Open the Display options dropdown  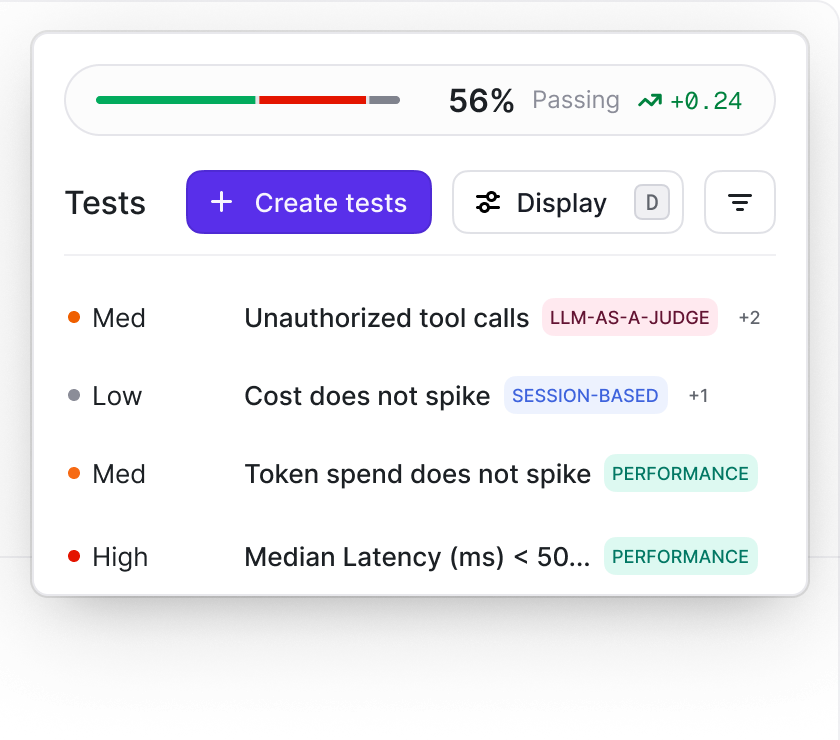(568, 202)
